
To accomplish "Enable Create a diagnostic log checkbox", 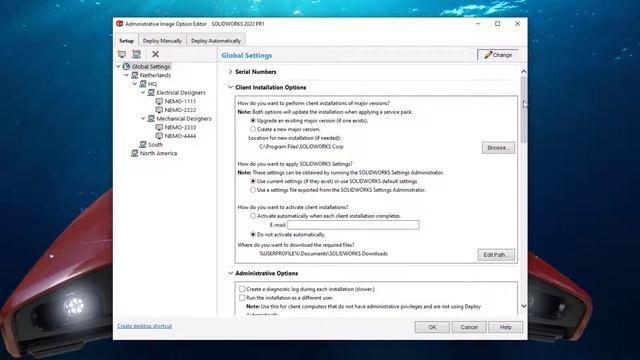I will (x=242, y=289).
